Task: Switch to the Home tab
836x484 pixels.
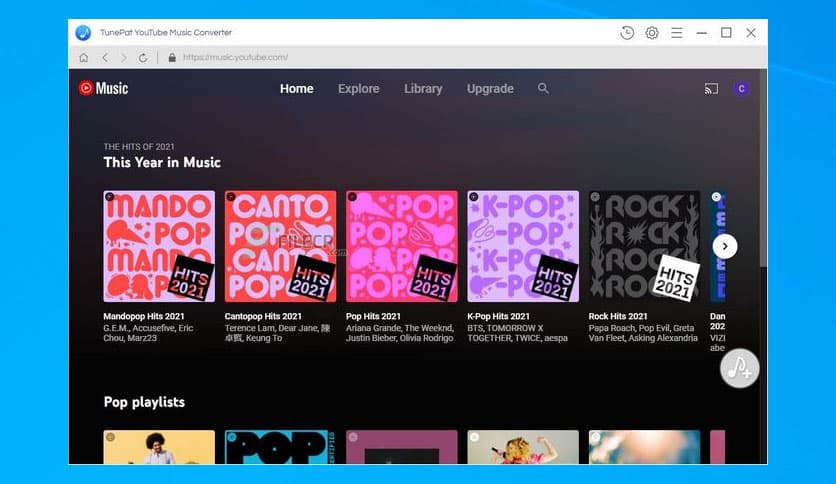Action: pyautogui.click(x=296, y=88)
